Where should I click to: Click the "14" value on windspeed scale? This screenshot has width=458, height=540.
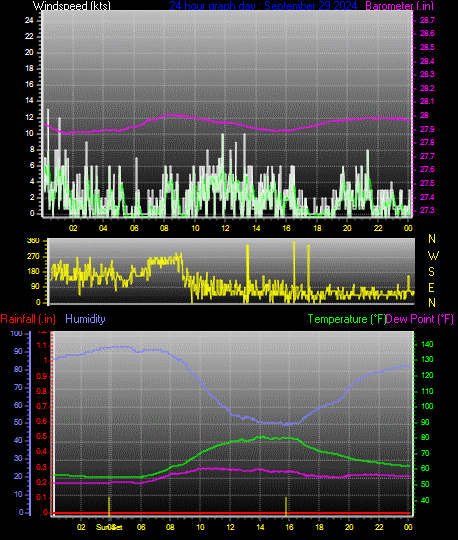tap(29, 101)
